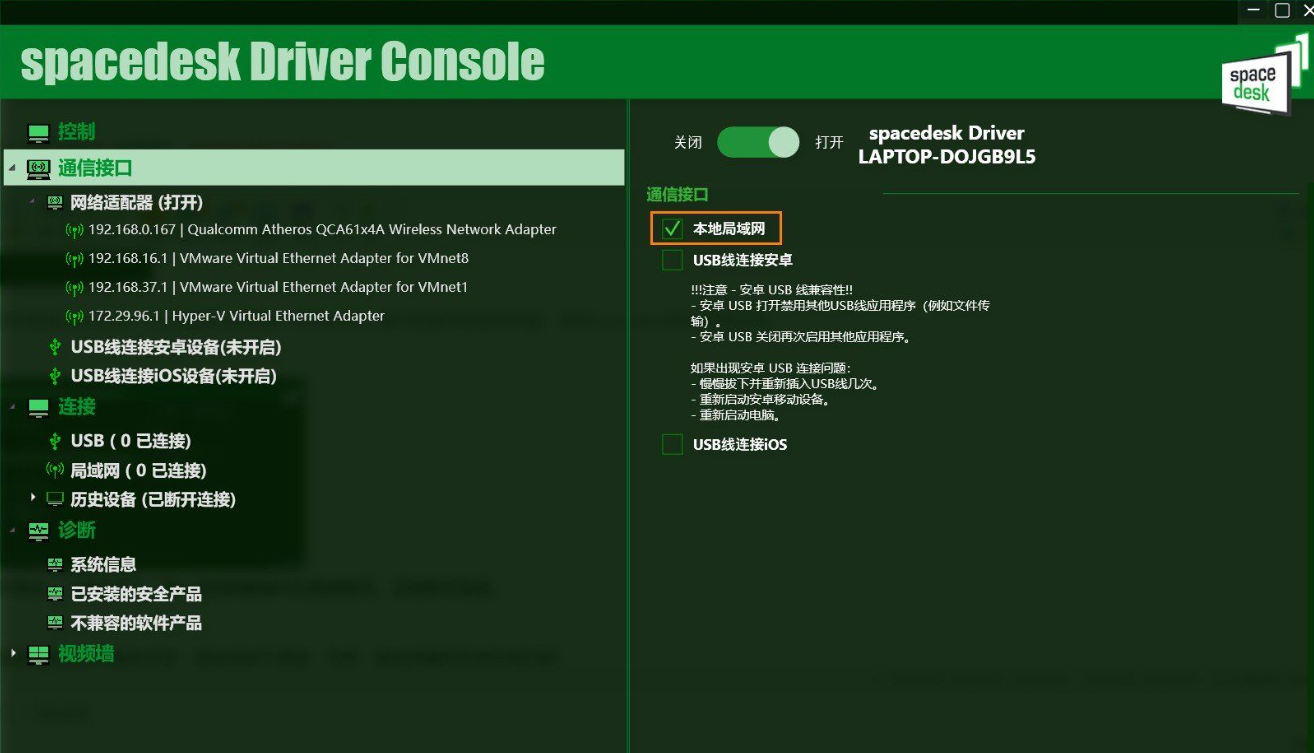Screen dimensions: 1314x753
Task: Click the icon beside 不兼容的软件产品
Action: [x=55, y=623]
